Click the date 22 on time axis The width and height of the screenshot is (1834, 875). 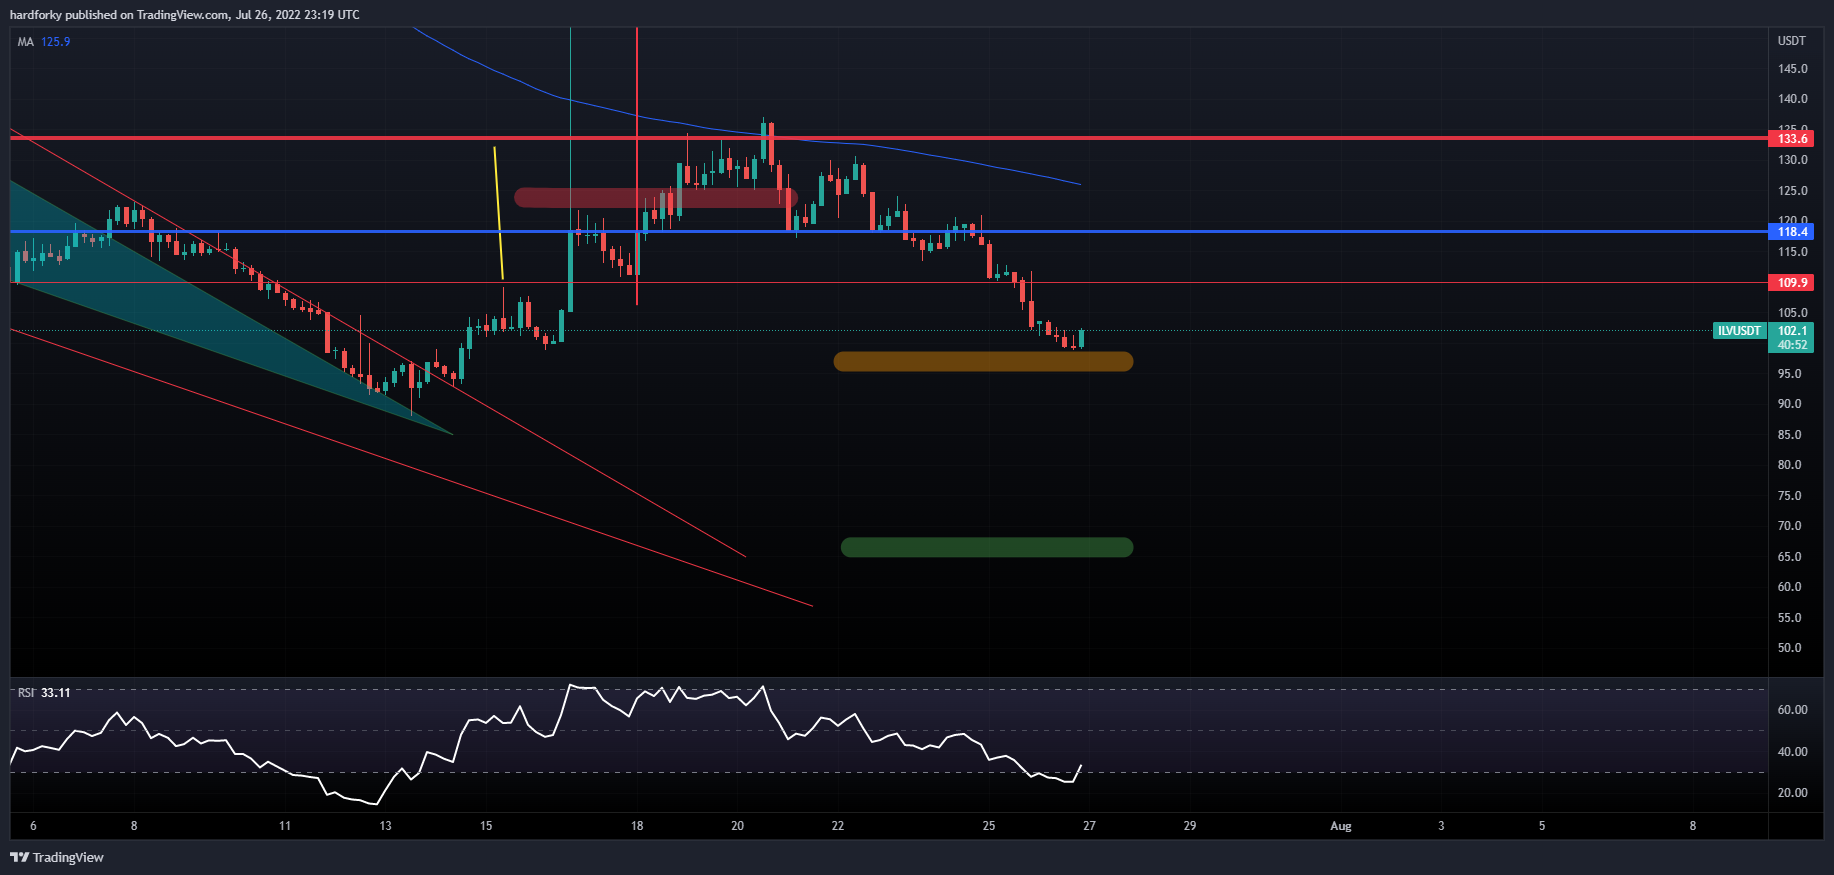pyautogui.click(x=838, y=826)
